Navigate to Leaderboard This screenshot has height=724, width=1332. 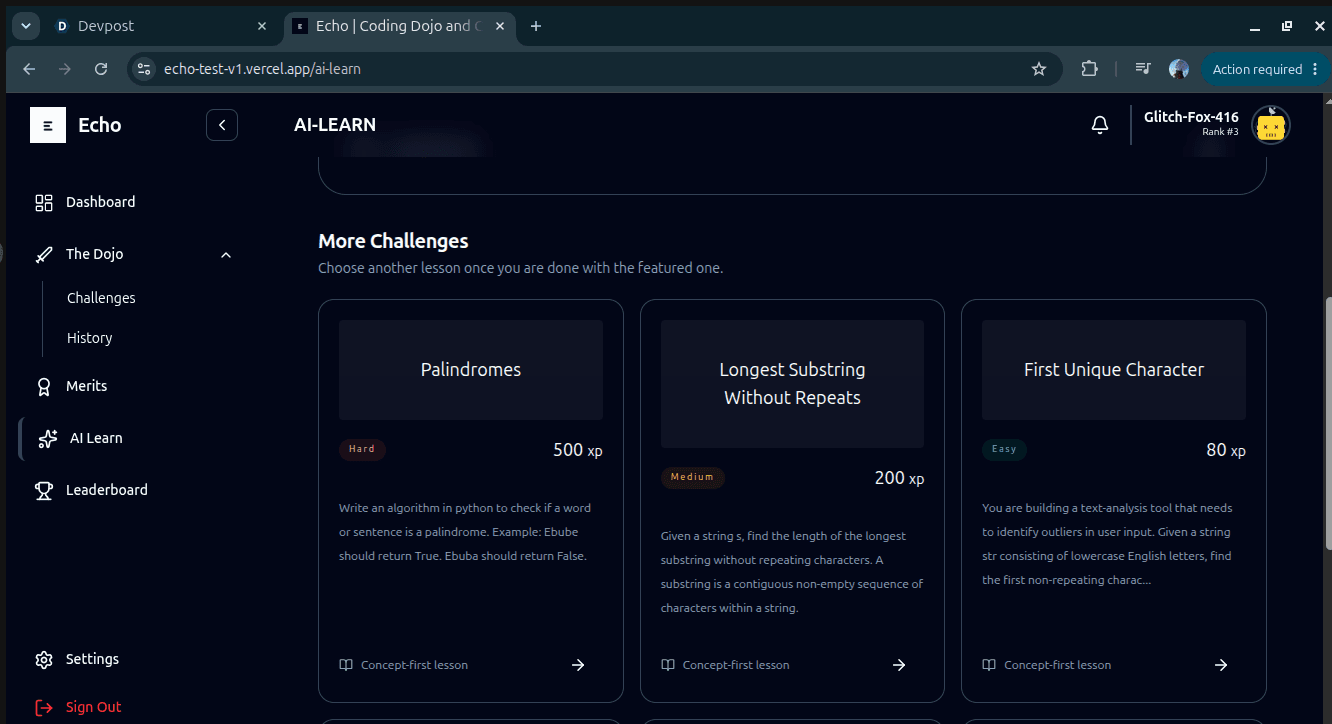click(x=107, y=490)
